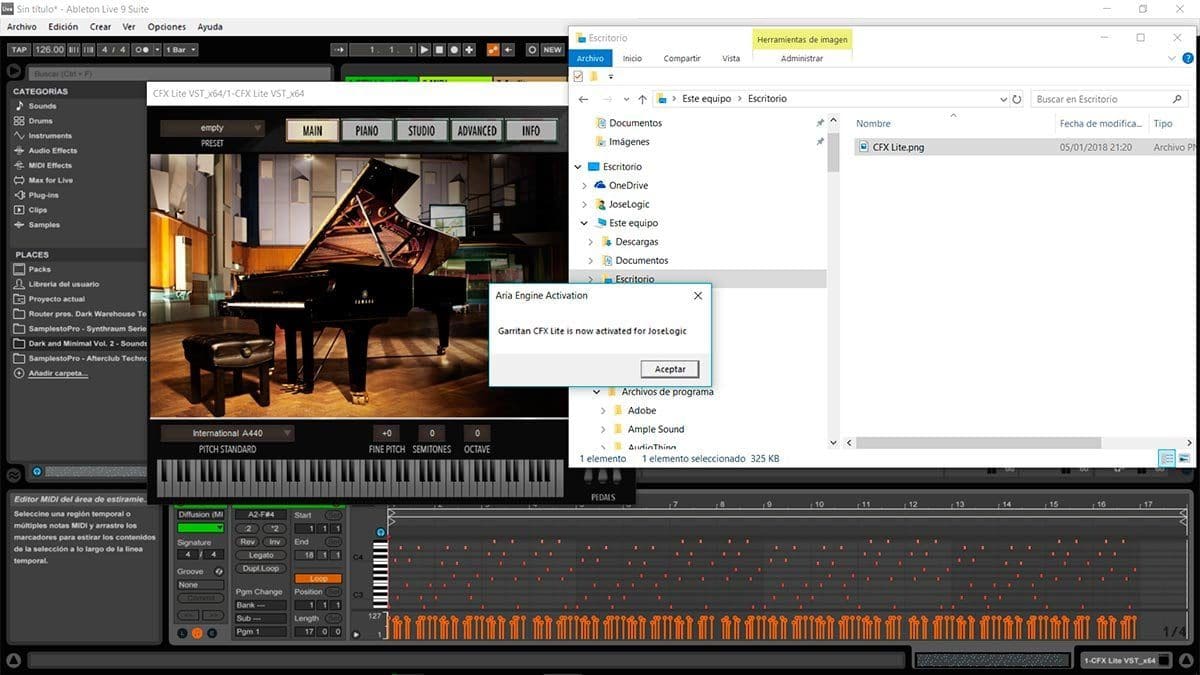Open the Drums category in Ableton's browser
1200x675 pixels.
pos(40,121)
